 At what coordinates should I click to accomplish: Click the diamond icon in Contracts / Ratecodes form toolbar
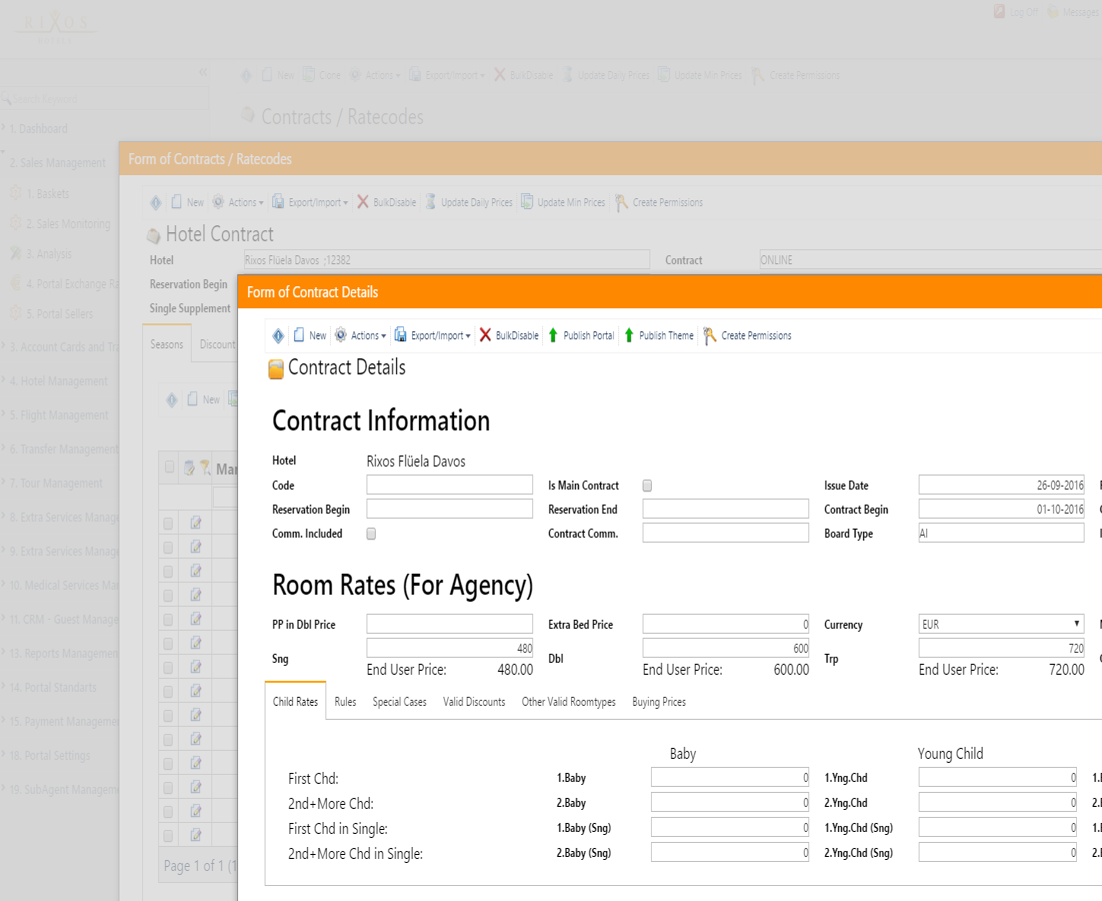click(155, 202)
